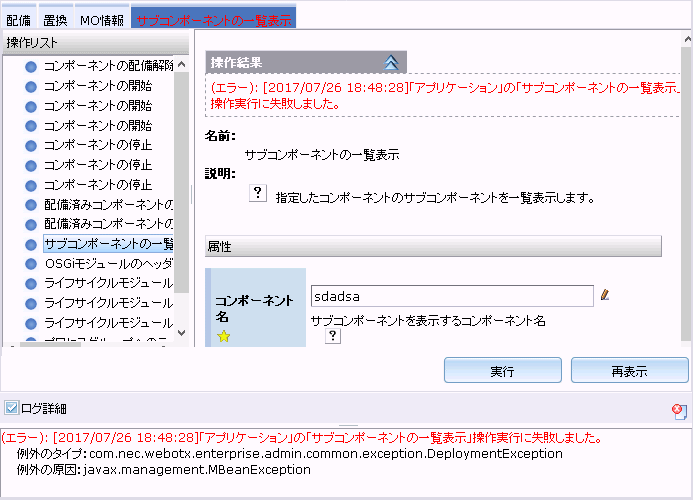
Task: Select the コンポーネントの配備解除 item in the operation list
Action: coord(108,65)
